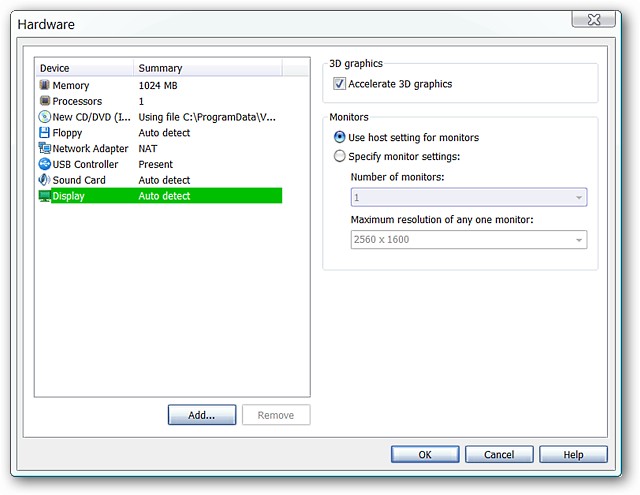640x495 pixels.
Task: Click the Floppy disk icon
Action: 44,133
